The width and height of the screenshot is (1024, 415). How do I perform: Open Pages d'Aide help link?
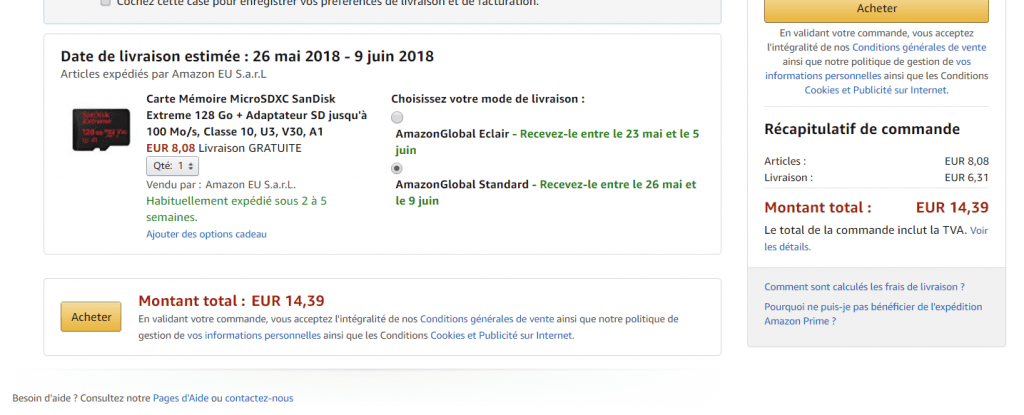coord(180,398)
